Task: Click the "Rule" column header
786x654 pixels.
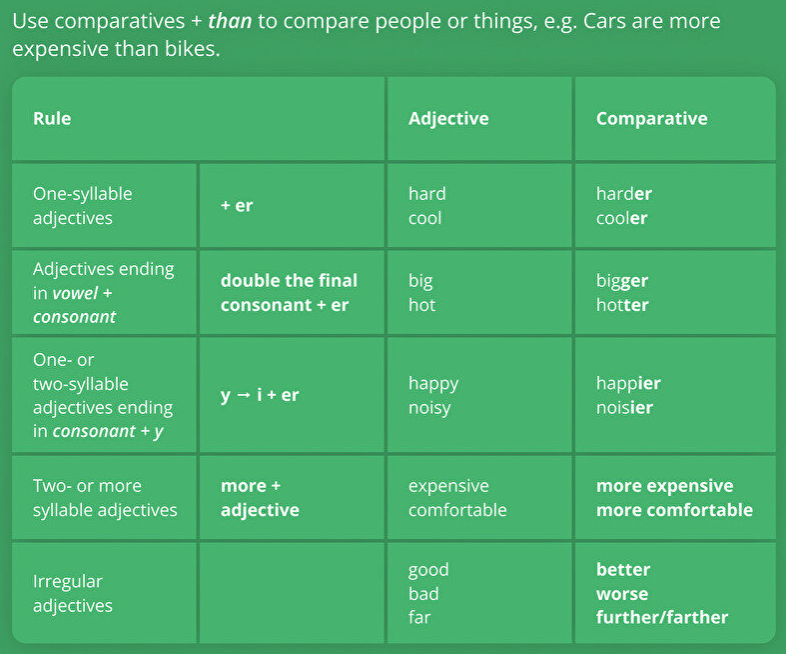Action: pos(52,118)
